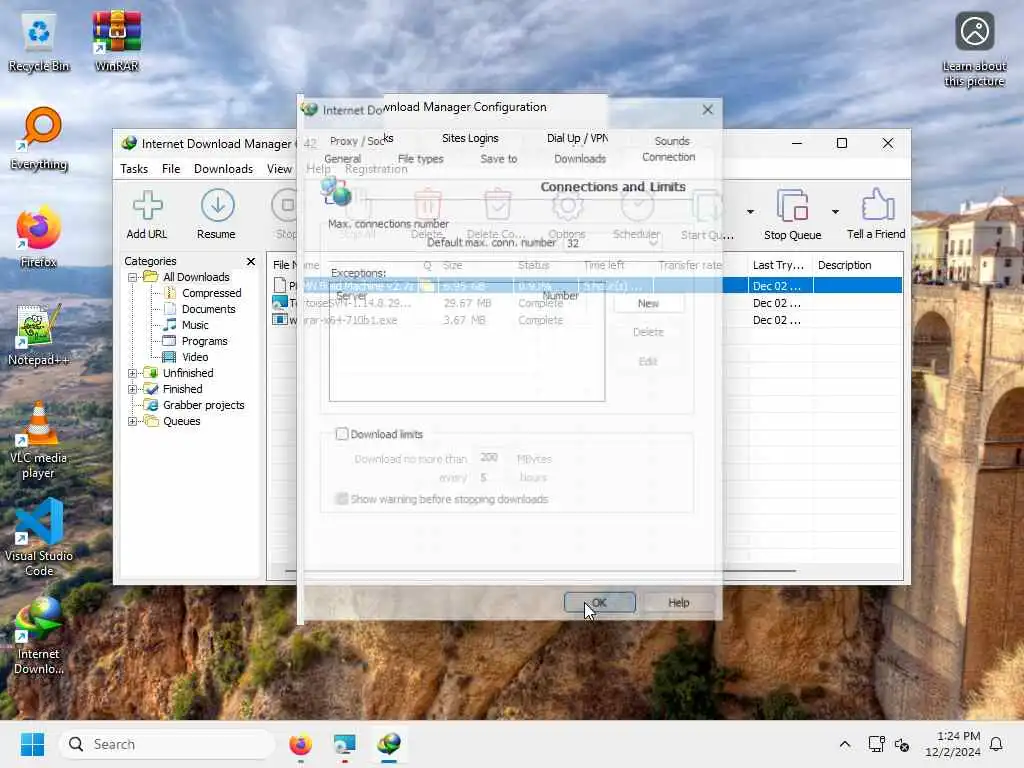Image resolution: width=1024 pixels, height=768 pixels.
Task: Select the Everything search desktop icon
Action: 39,138
